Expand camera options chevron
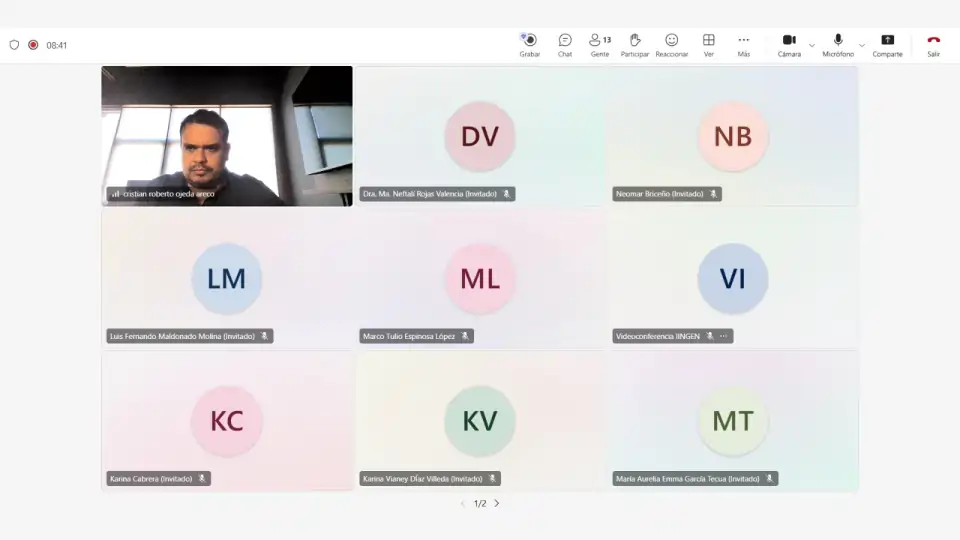The width and height of the screenshot is (960, 540). 812,45
